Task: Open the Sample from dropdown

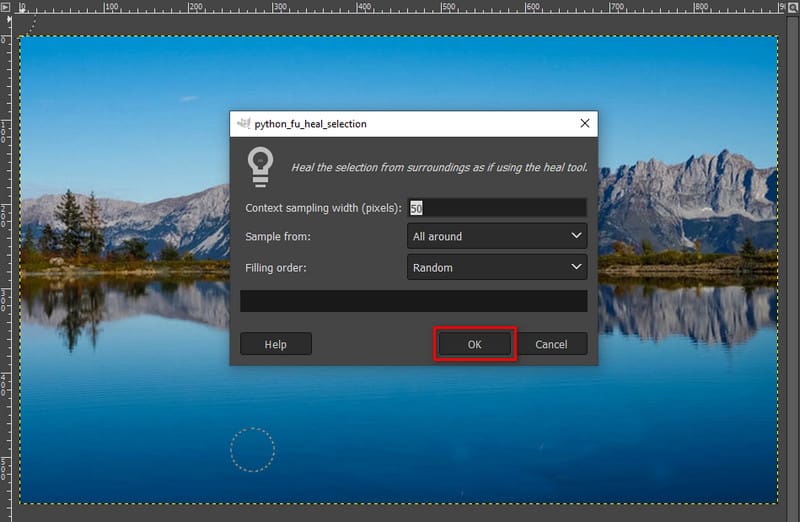Action: tap(497, 237)
